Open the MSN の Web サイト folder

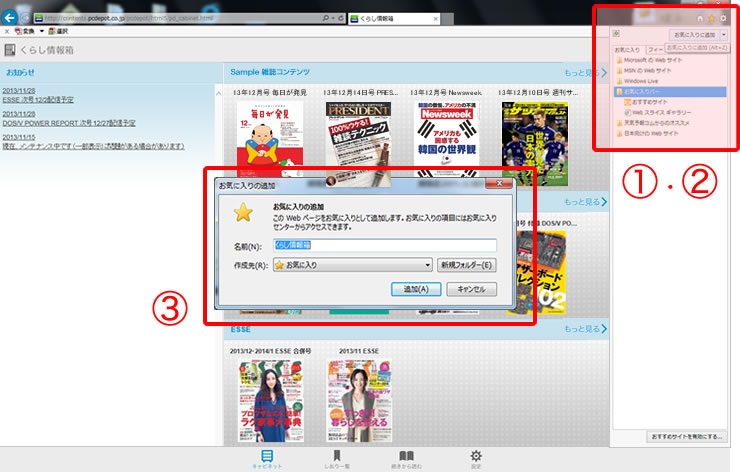(643, 70)
